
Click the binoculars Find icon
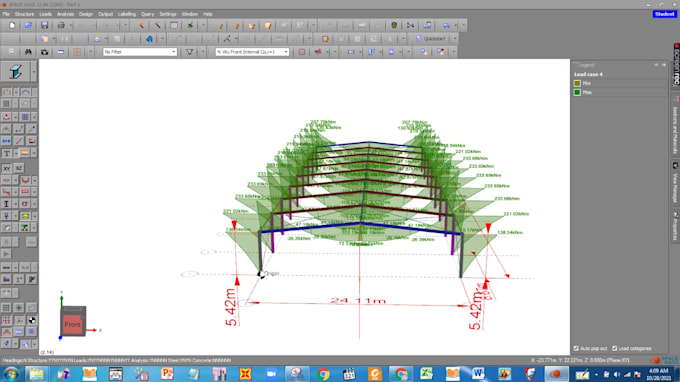(x=28, y=52)
